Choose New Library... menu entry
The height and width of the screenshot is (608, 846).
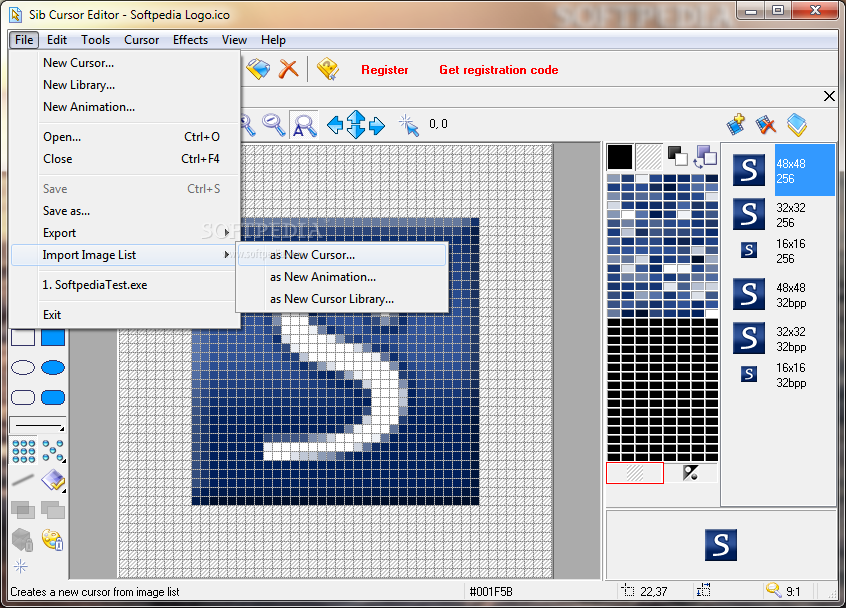125,85
